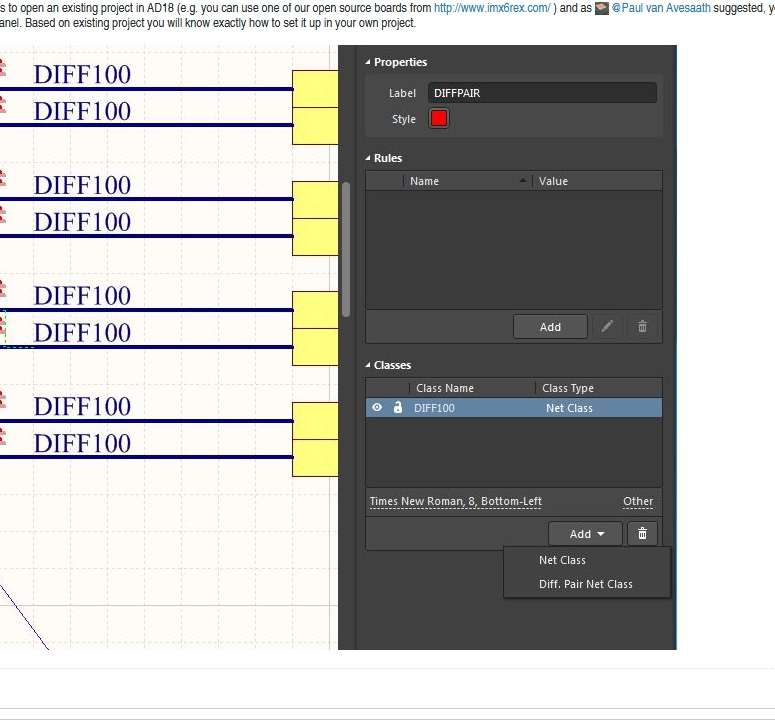
Task: Choose Diff. Pair Net Class entry
Action: point(586,584)
